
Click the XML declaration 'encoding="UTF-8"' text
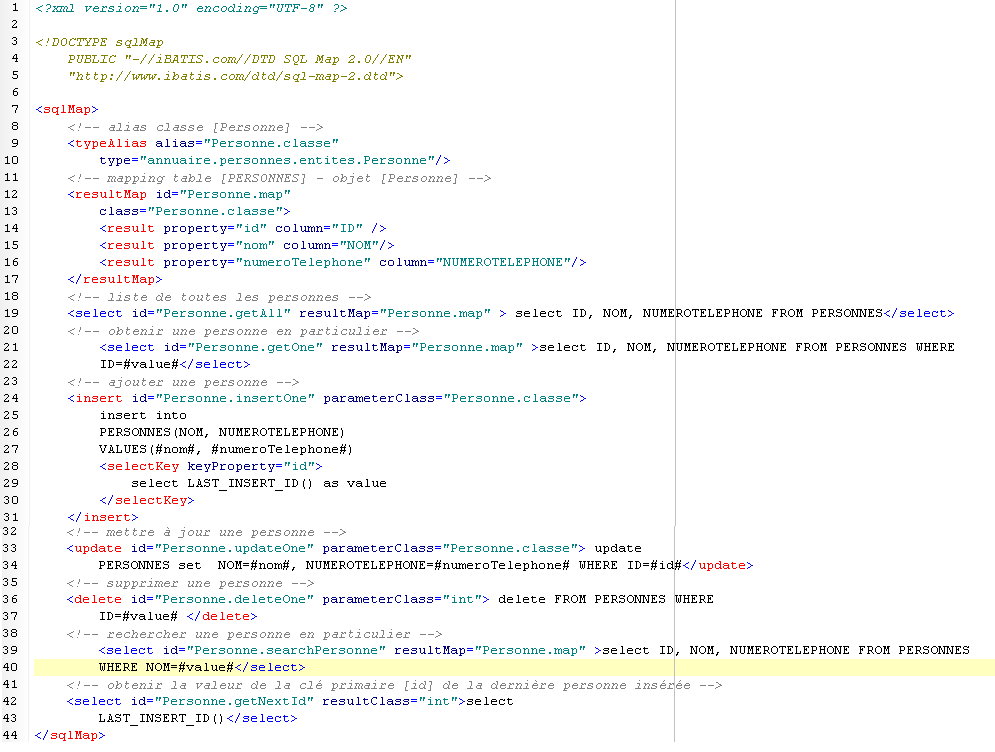click(x=259, y=8)
